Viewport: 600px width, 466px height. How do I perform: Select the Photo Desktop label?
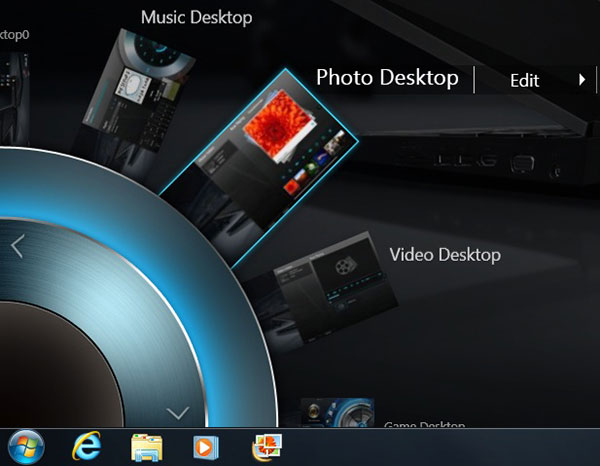[x=387, y=78]
